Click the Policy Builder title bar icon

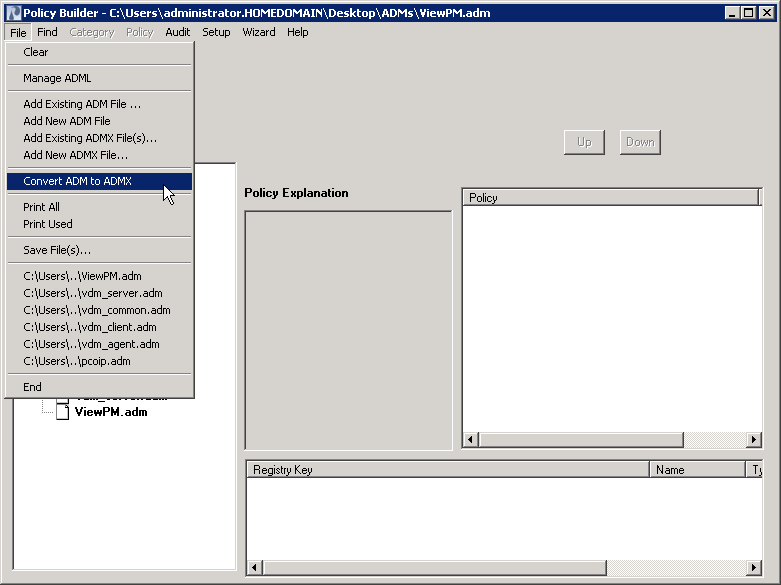[x=12, y=12]
